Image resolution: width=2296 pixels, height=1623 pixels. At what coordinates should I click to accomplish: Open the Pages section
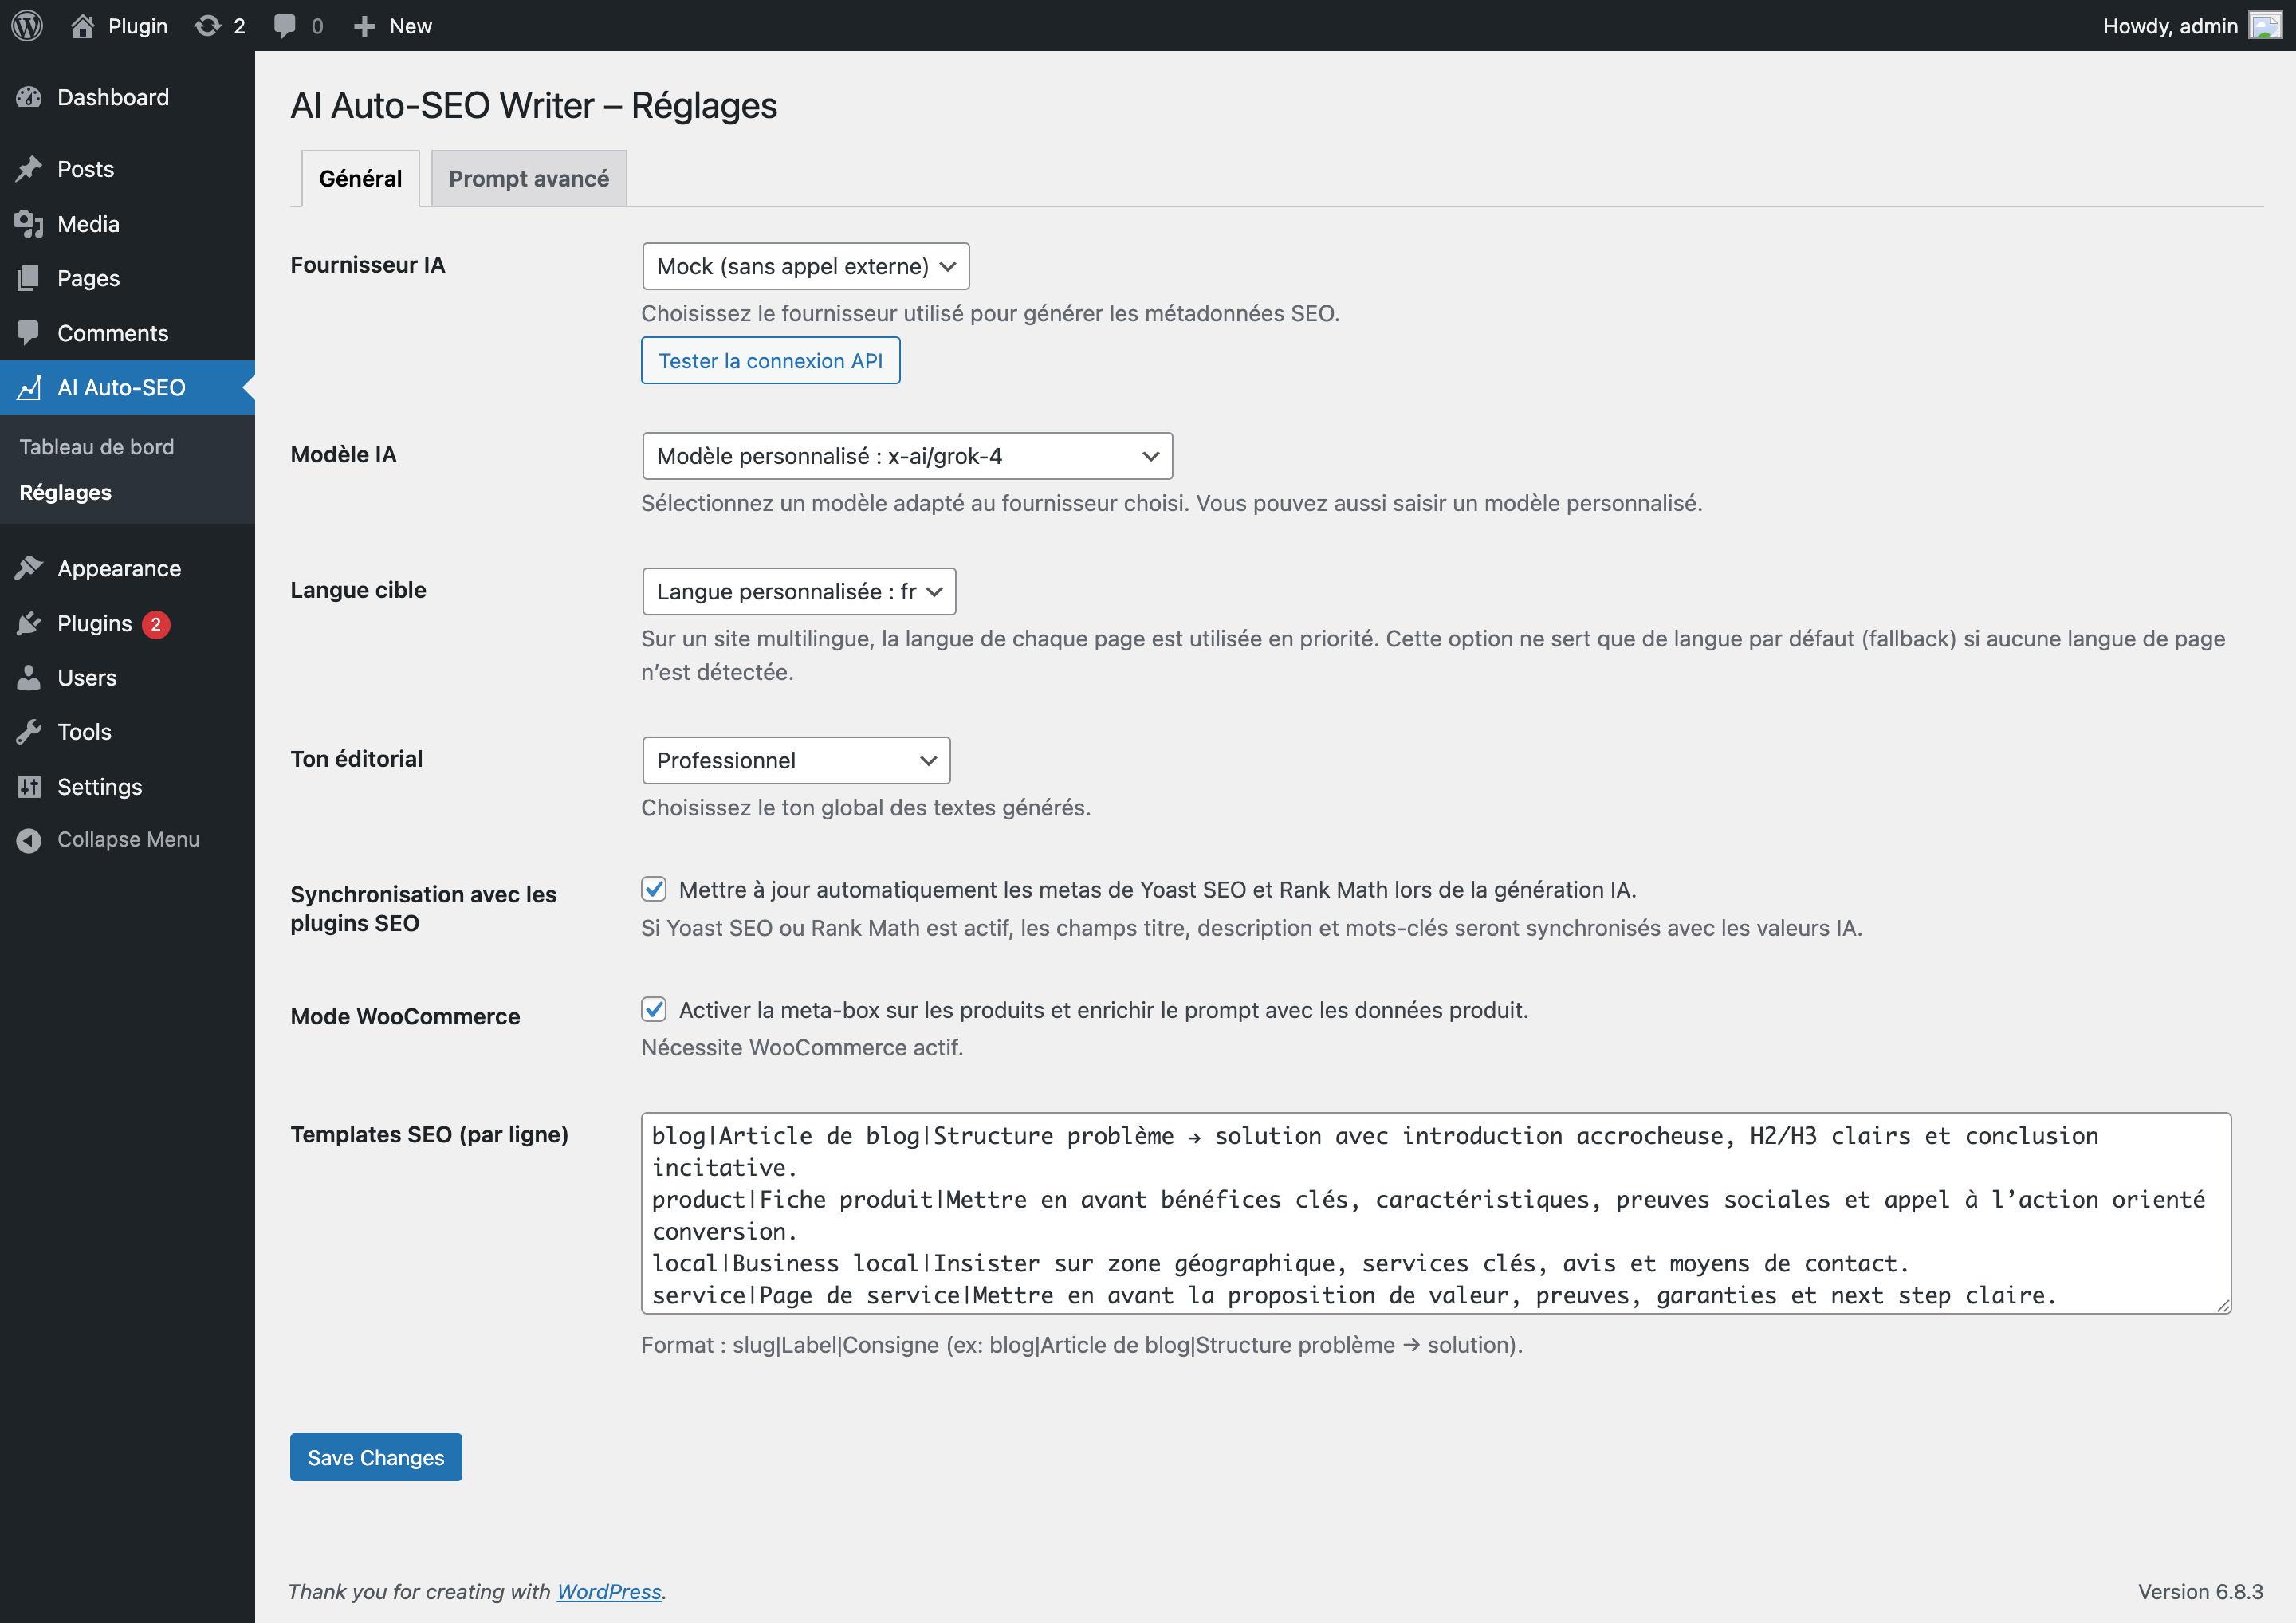(x=88, y=277)
